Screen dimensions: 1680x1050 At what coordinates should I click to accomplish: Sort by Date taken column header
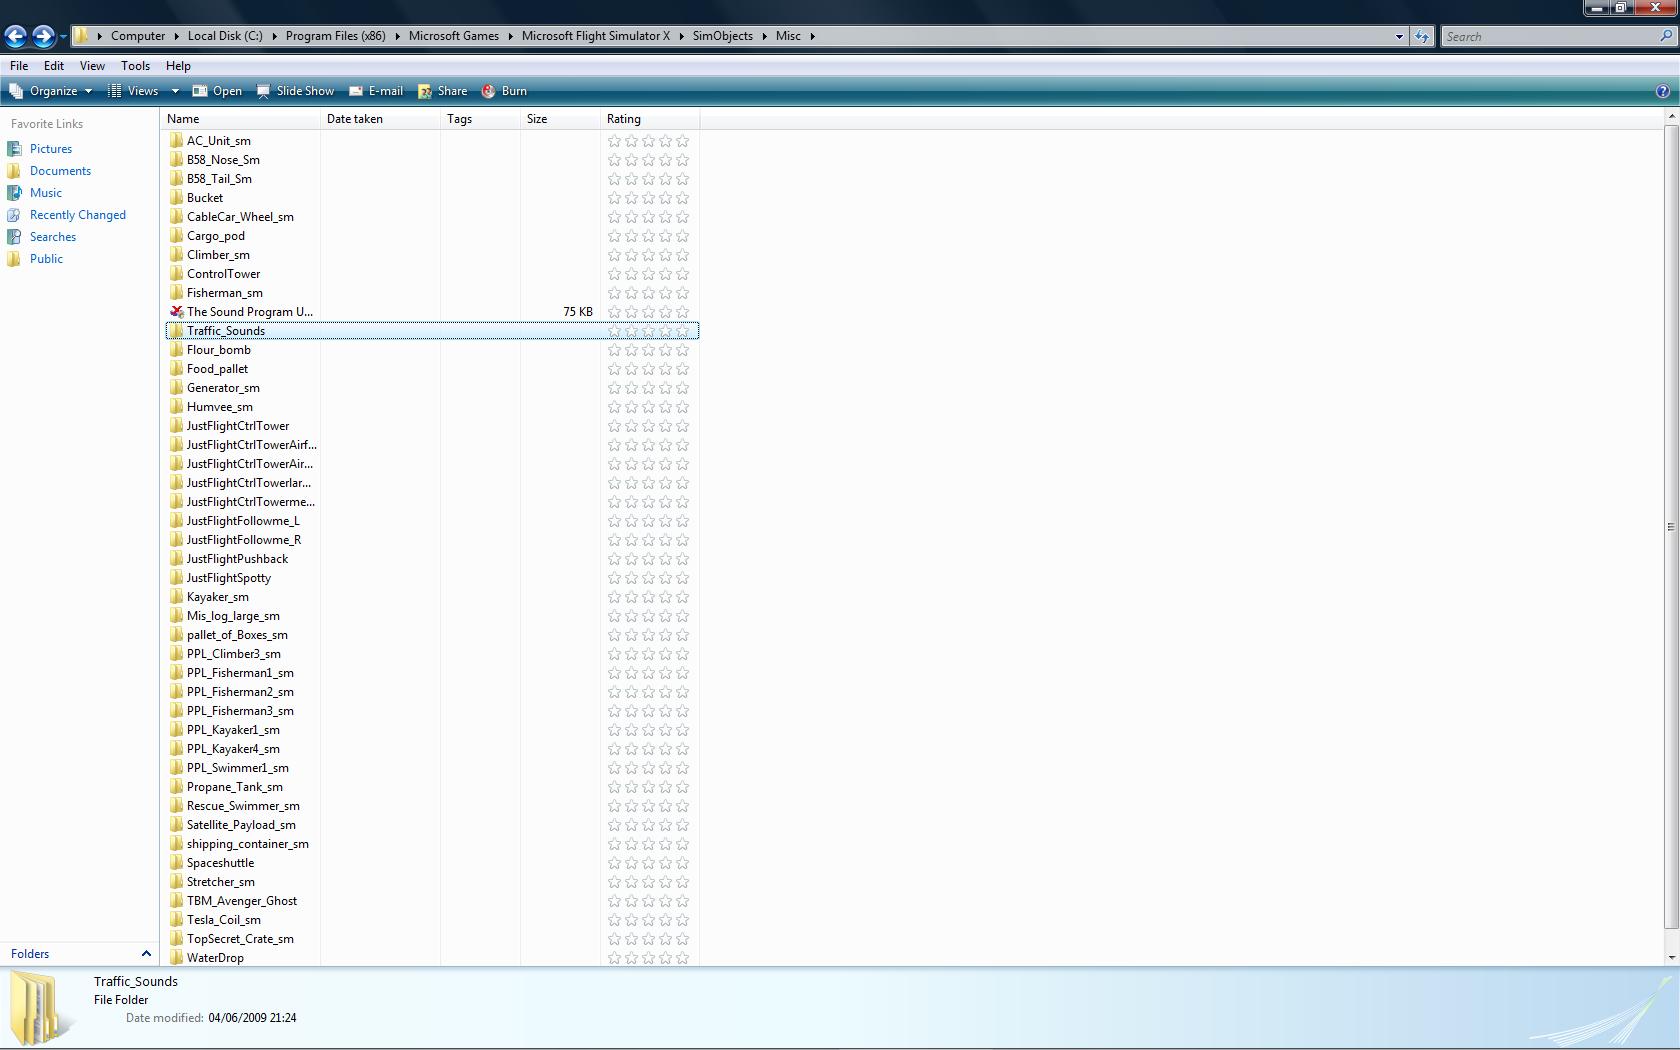(380, 119)
